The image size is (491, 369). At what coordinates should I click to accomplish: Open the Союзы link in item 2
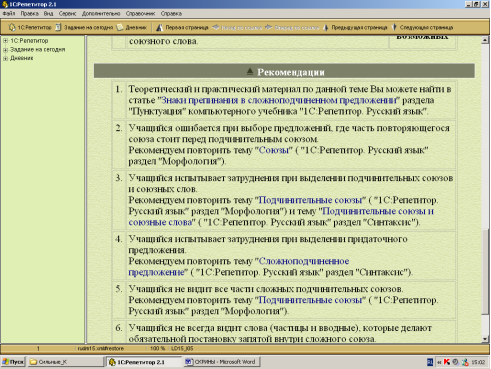pyautogui.click(x=274, y=150)
